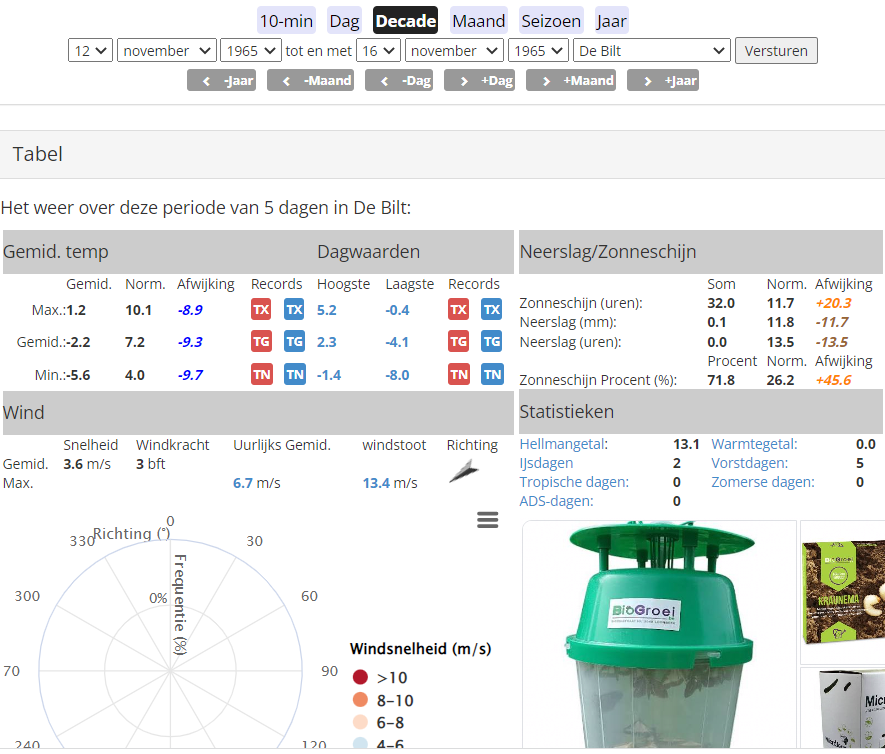Toggle the 6–8 m/s legend series
Screen dimensions: 885x754
tap(378, 722)
